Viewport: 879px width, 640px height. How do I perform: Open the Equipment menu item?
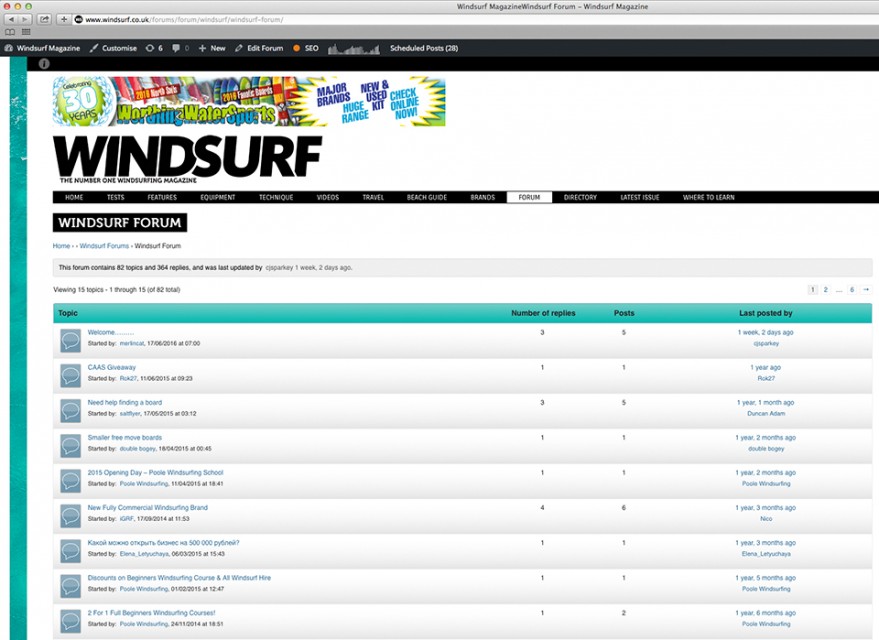pyautogui.click(x=217, y=197)
